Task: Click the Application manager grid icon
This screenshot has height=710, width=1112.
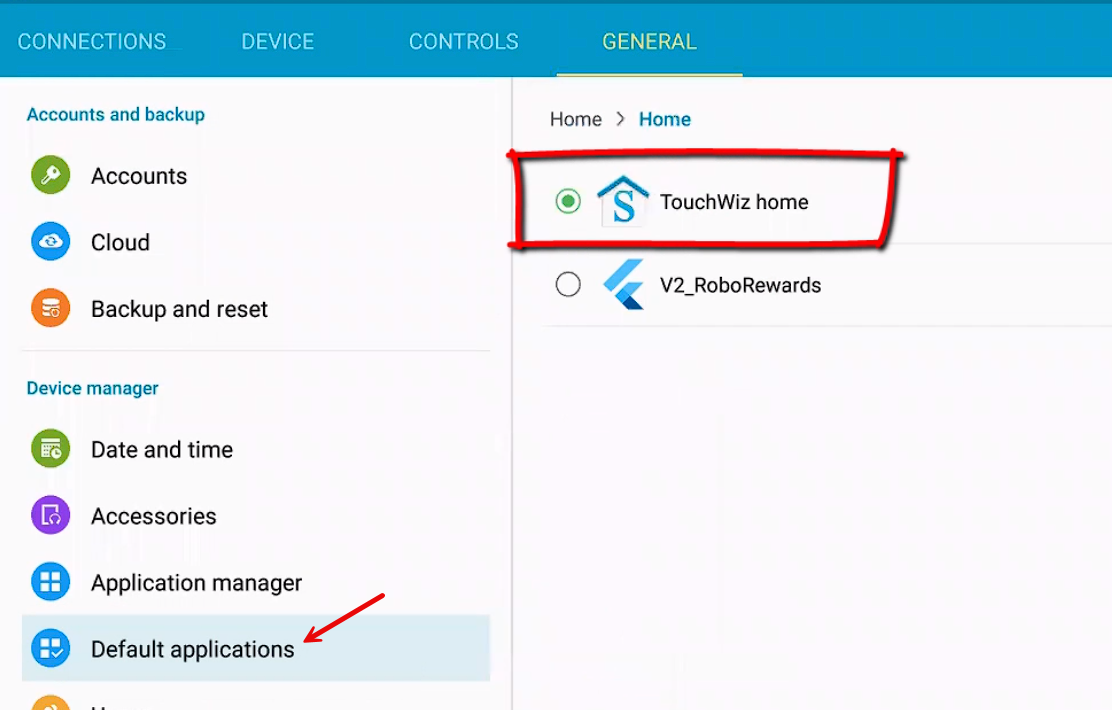Action: coord(50,582)
